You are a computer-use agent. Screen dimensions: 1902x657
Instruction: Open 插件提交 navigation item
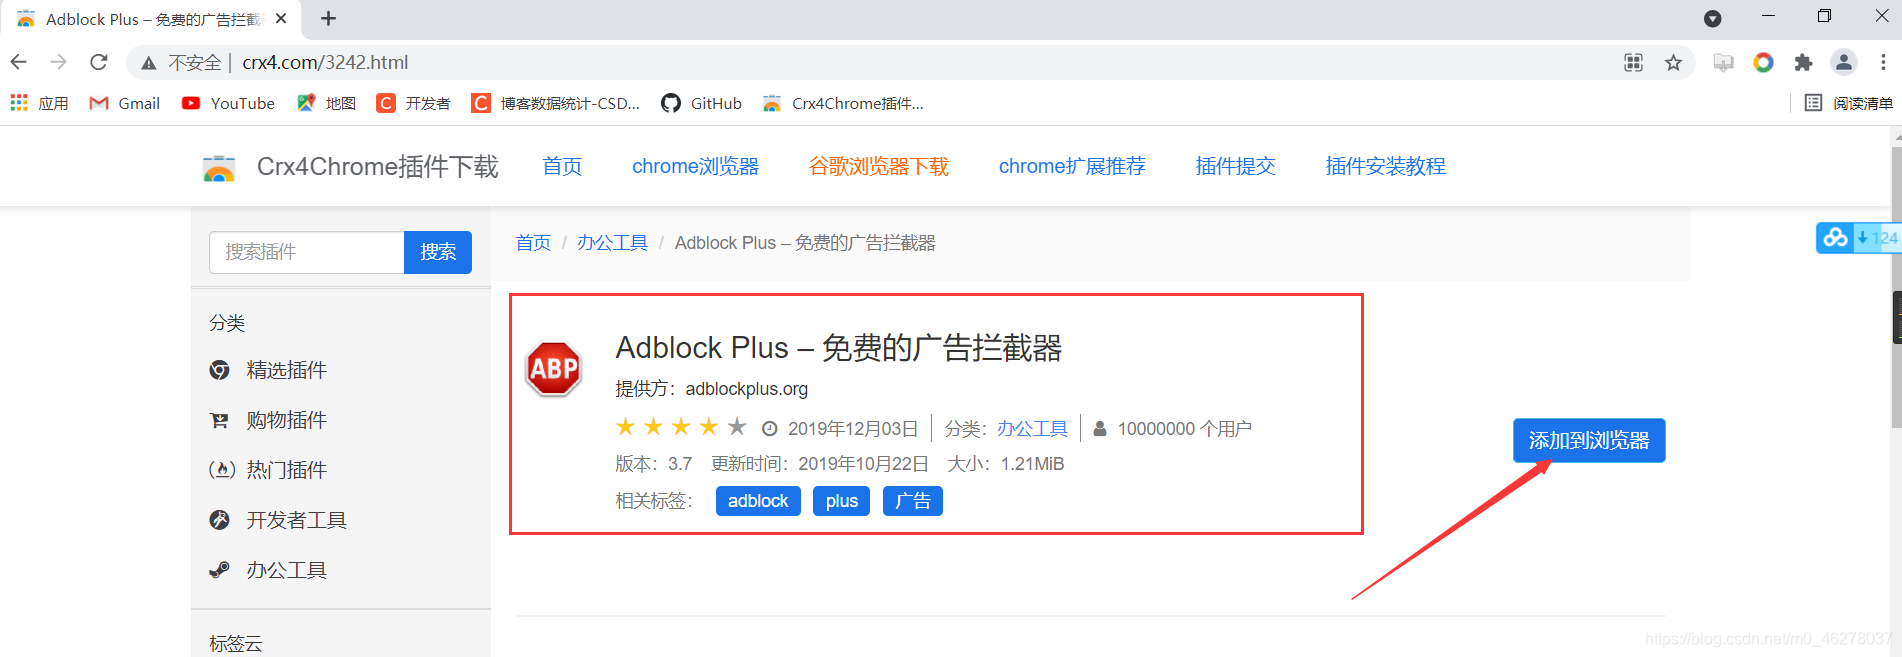1235,166
